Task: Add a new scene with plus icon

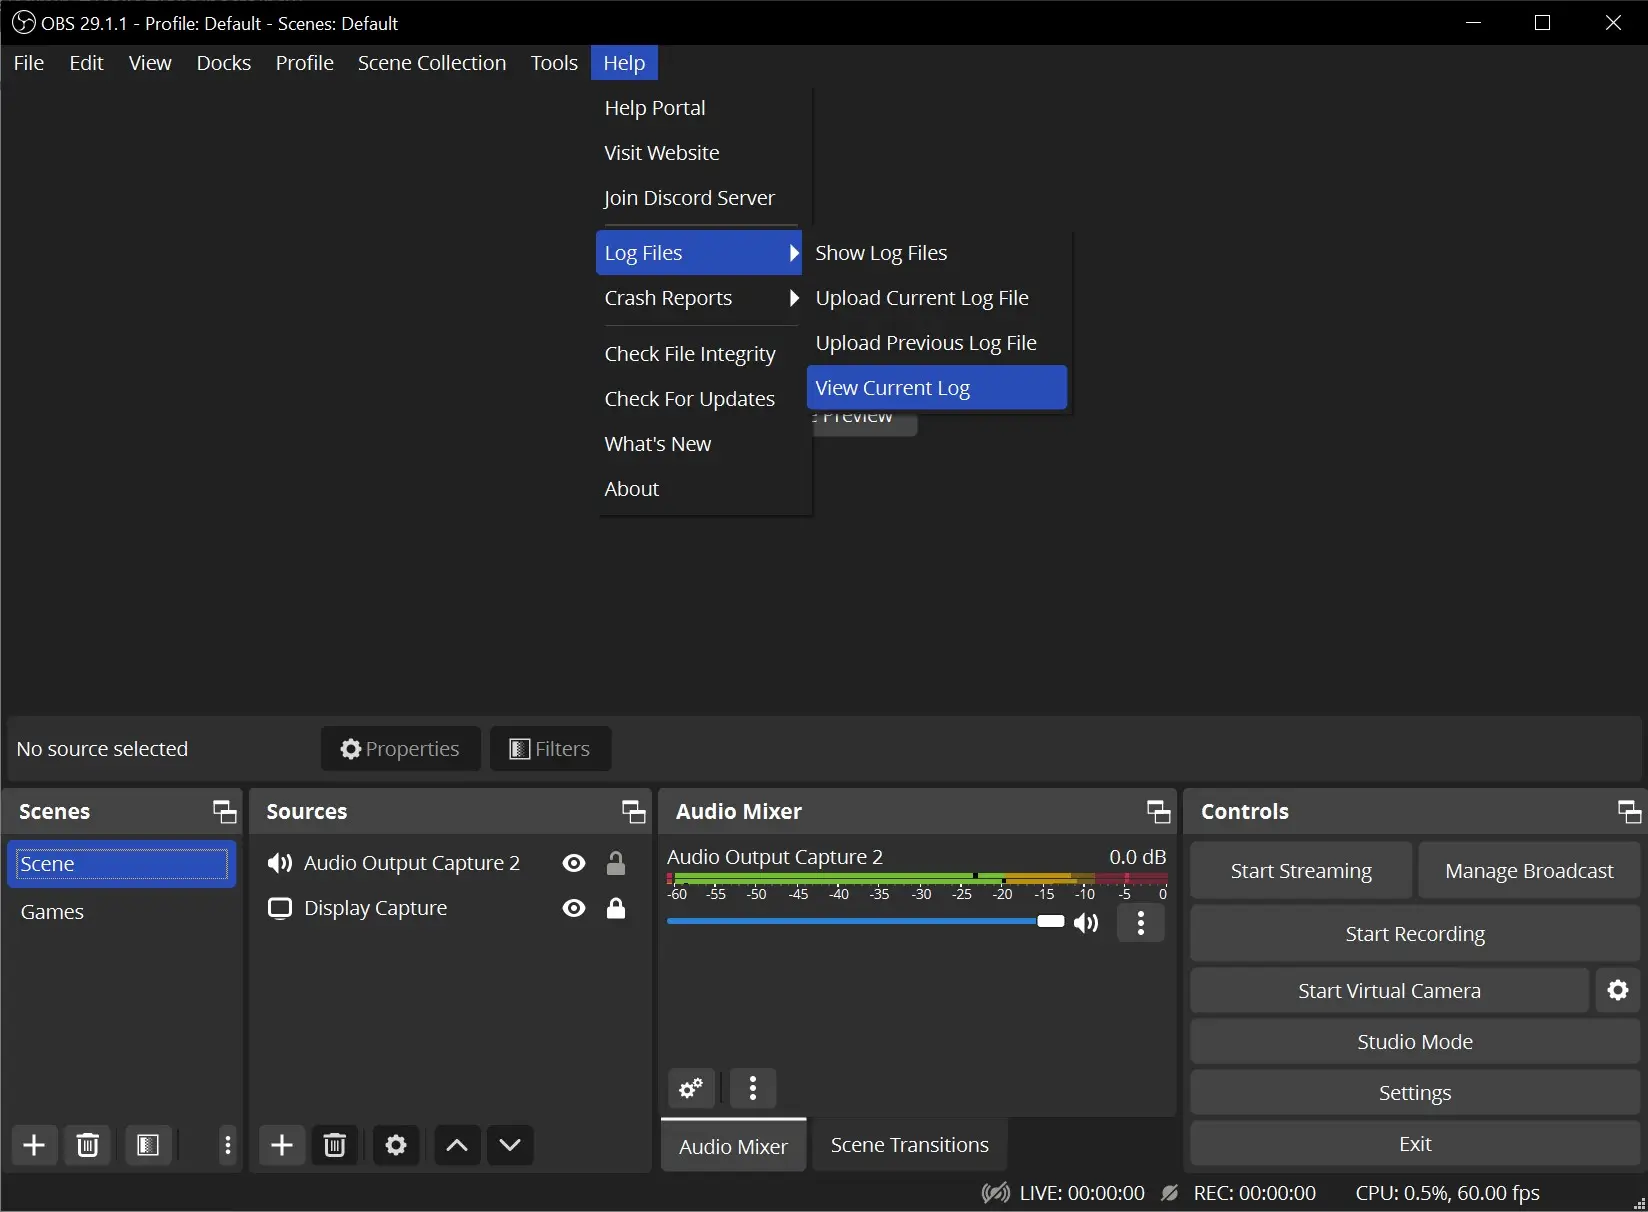Action: (34, 1145)
